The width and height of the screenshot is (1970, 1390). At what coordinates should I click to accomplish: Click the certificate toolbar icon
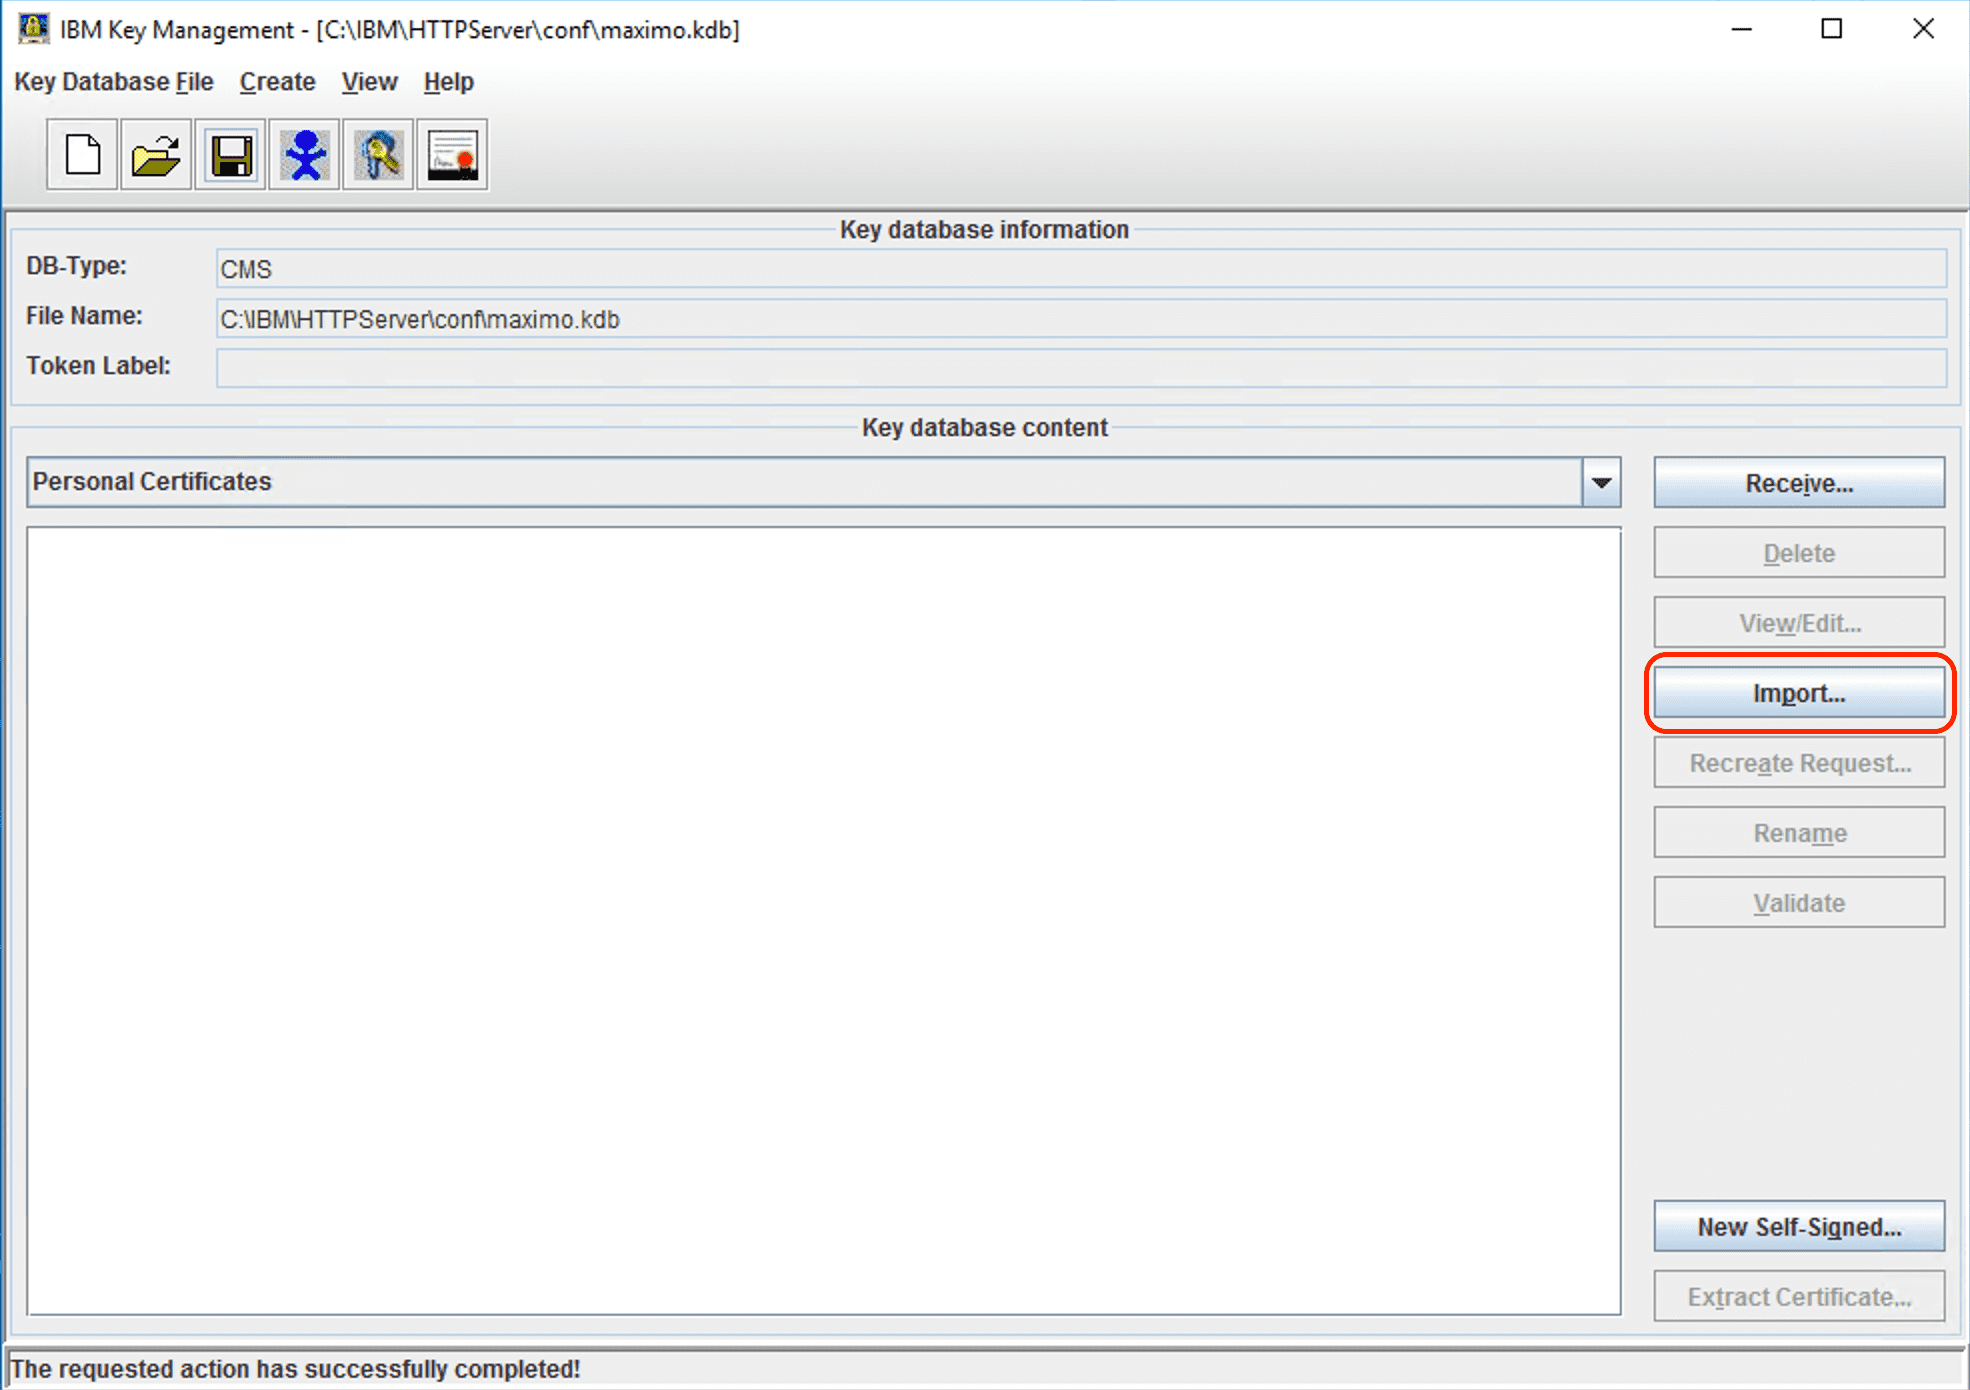(x=452, y=155)
